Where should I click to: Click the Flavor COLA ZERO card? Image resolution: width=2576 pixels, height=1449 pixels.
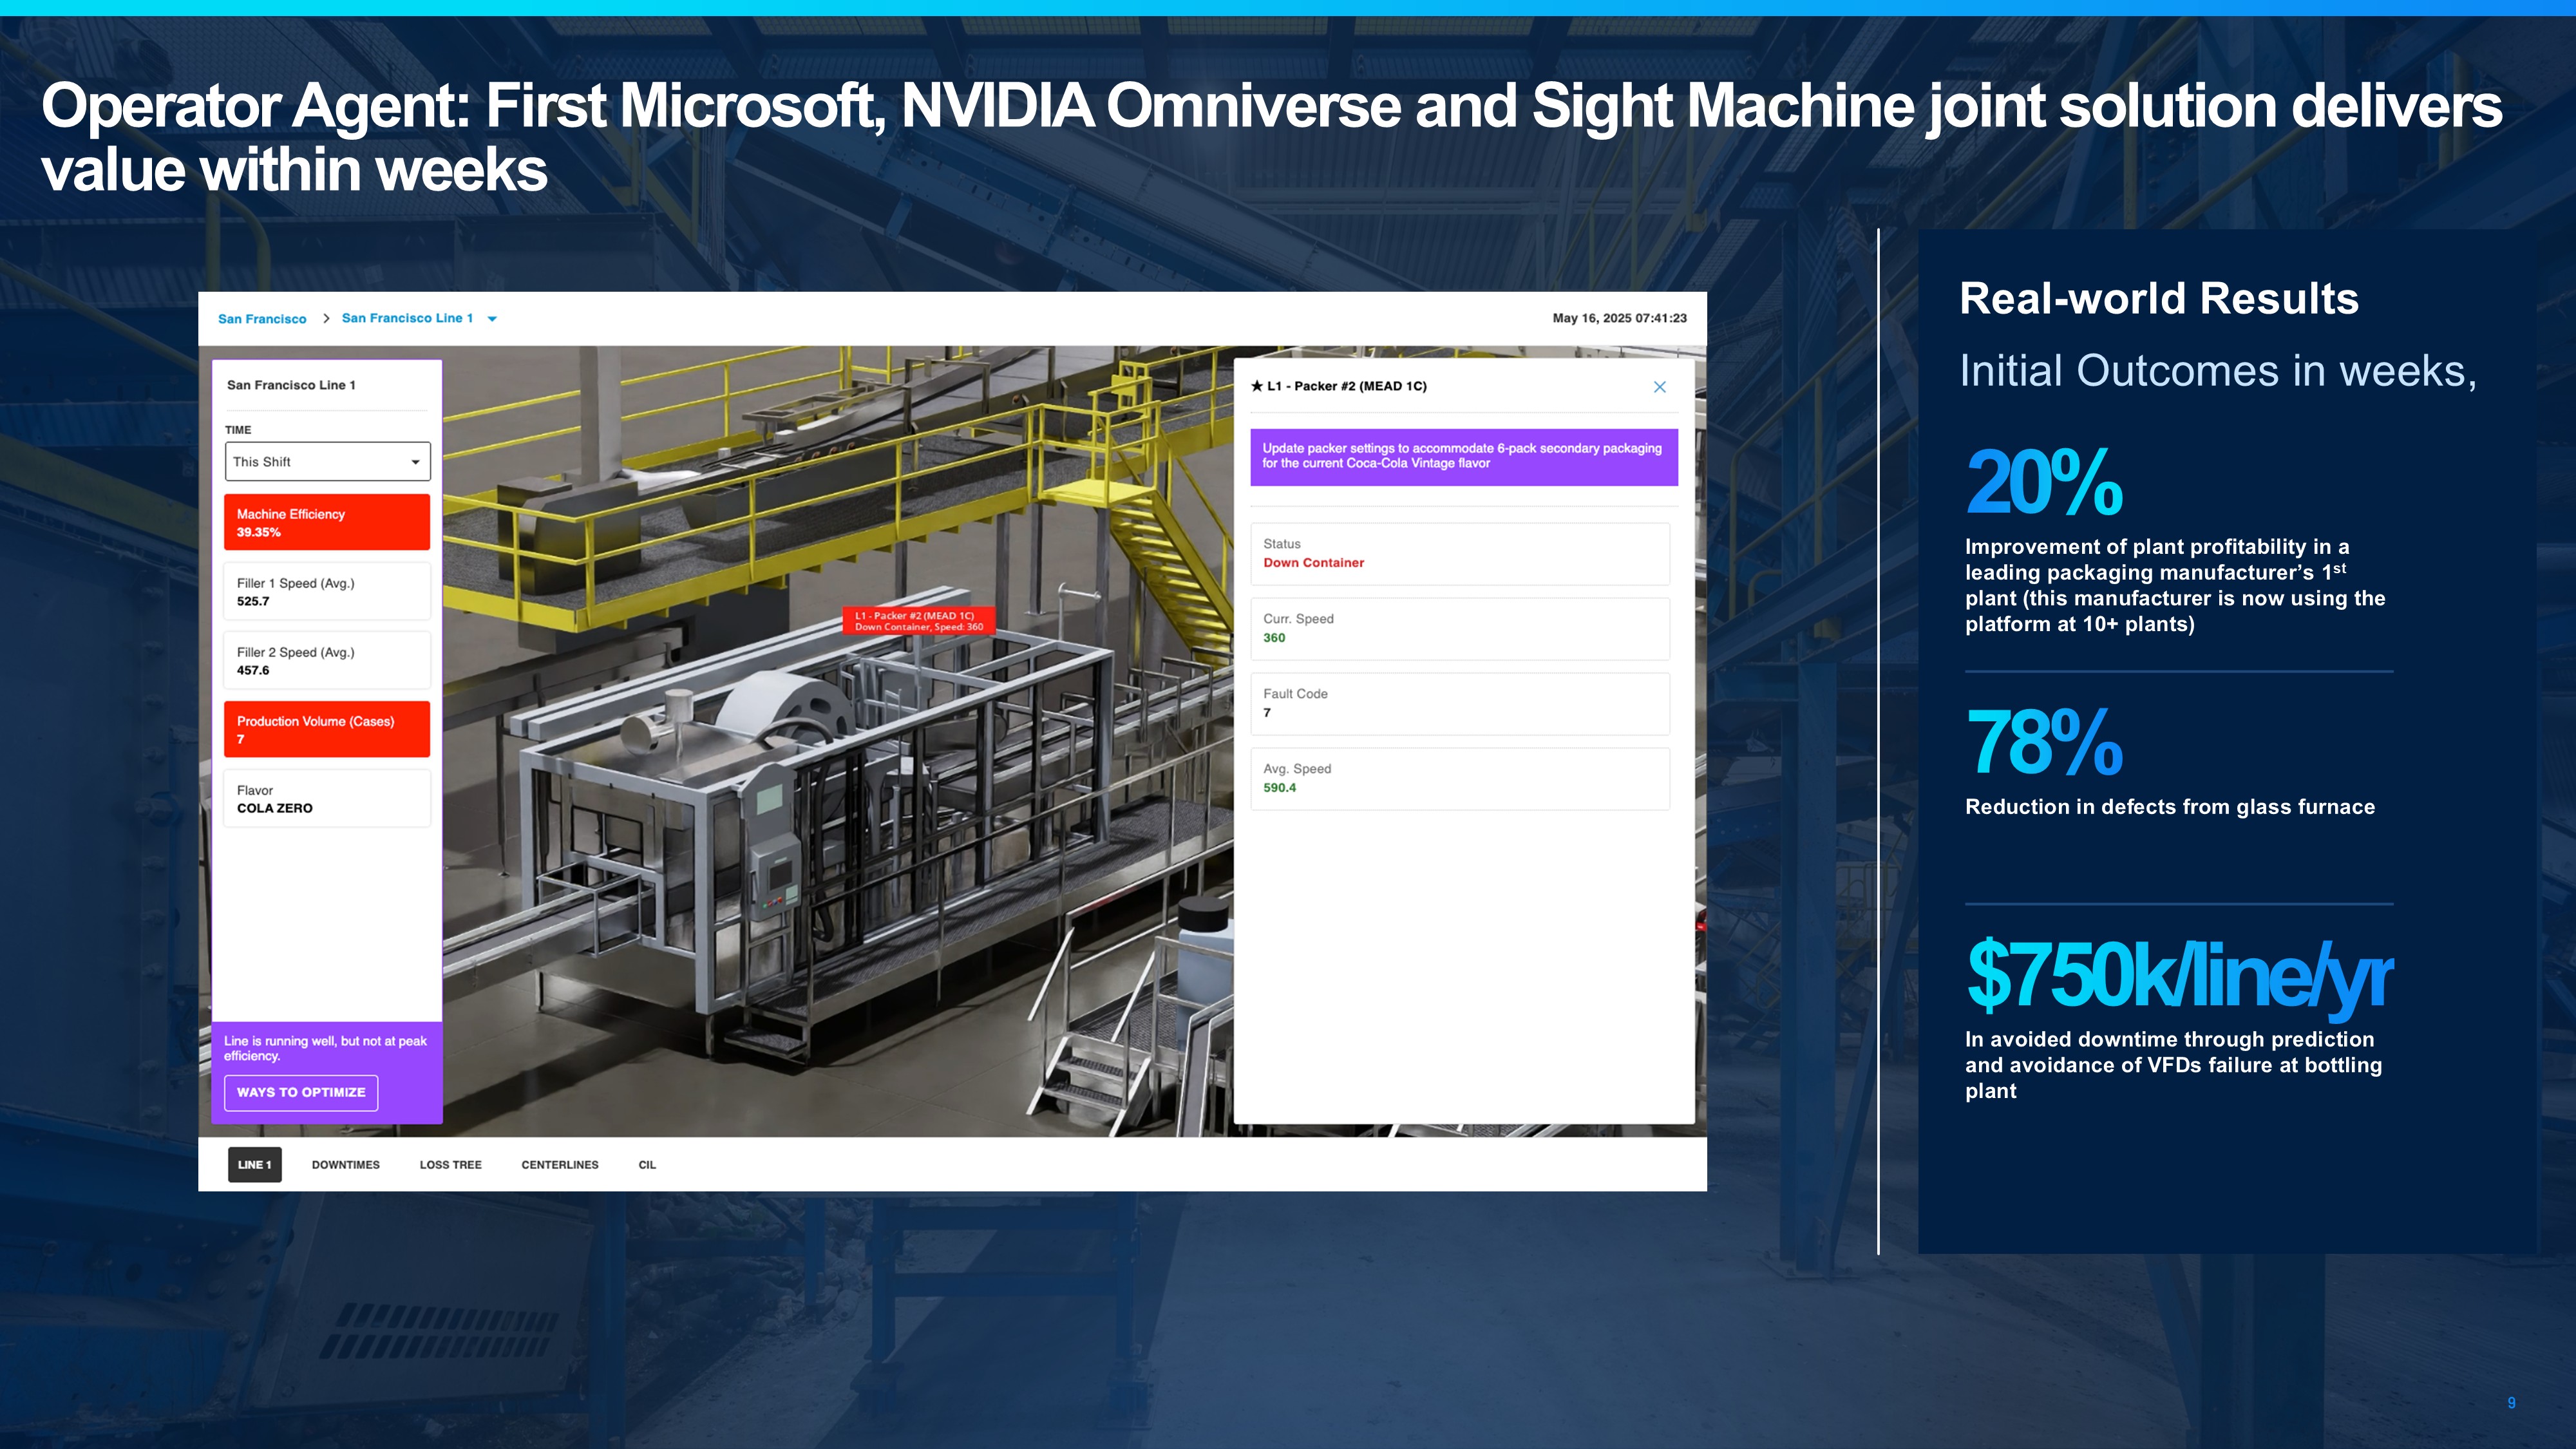327,798
